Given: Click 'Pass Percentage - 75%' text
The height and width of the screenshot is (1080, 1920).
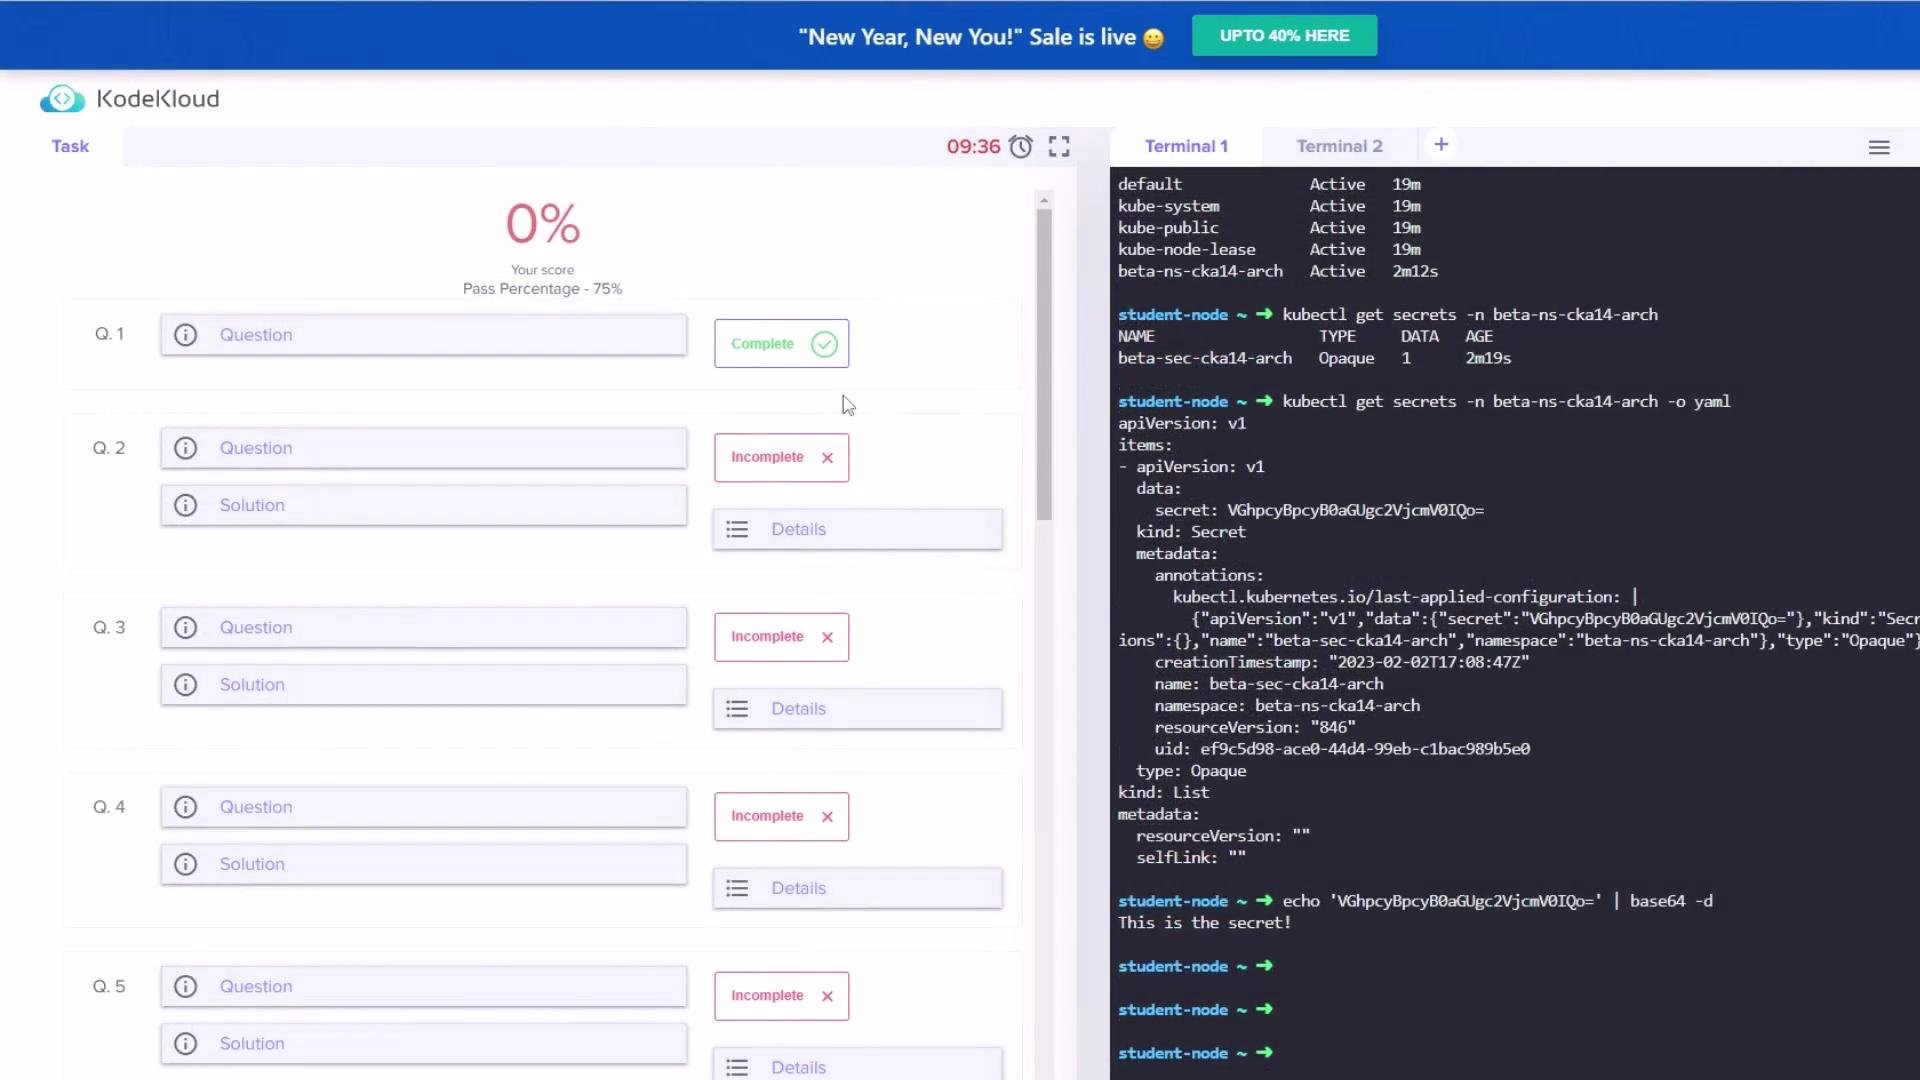Looking at the screenshot, I should 542,289.
